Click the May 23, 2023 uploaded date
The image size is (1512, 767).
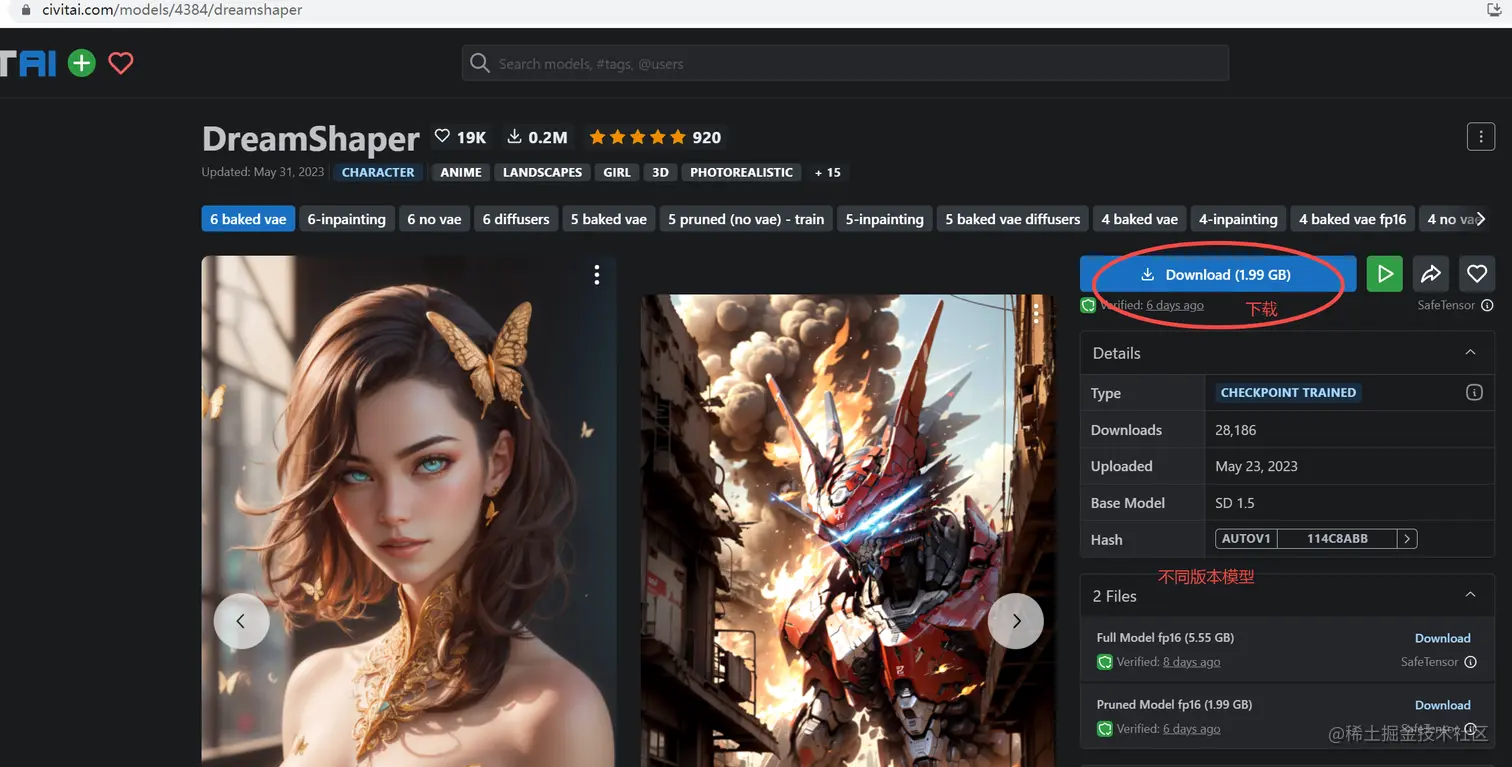[x=1256, y=466]
